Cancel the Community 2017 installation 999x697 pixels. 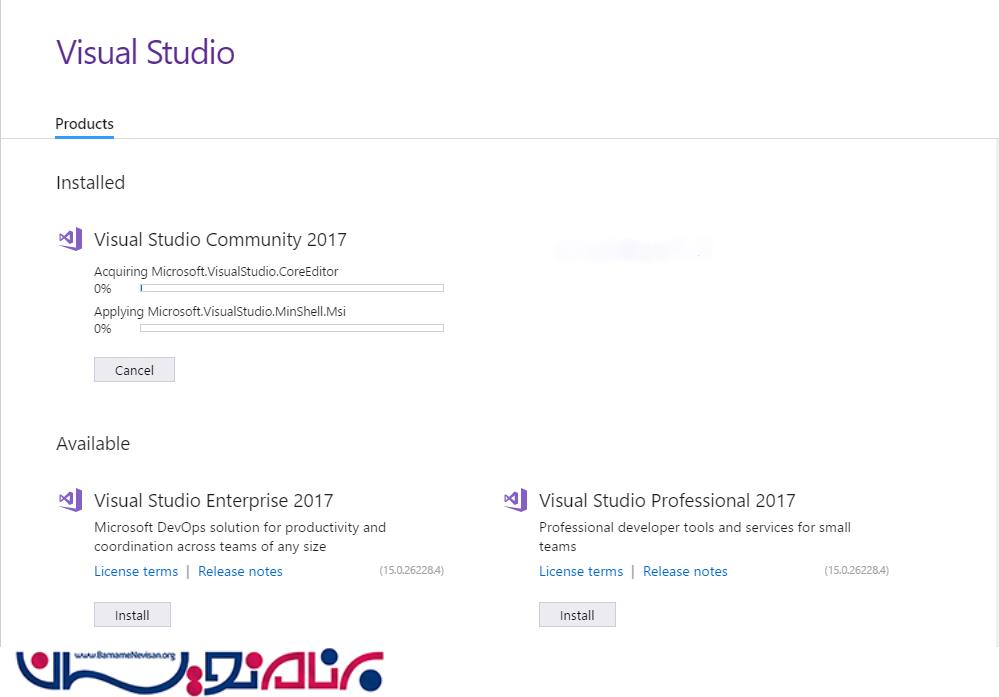[134, 370]
